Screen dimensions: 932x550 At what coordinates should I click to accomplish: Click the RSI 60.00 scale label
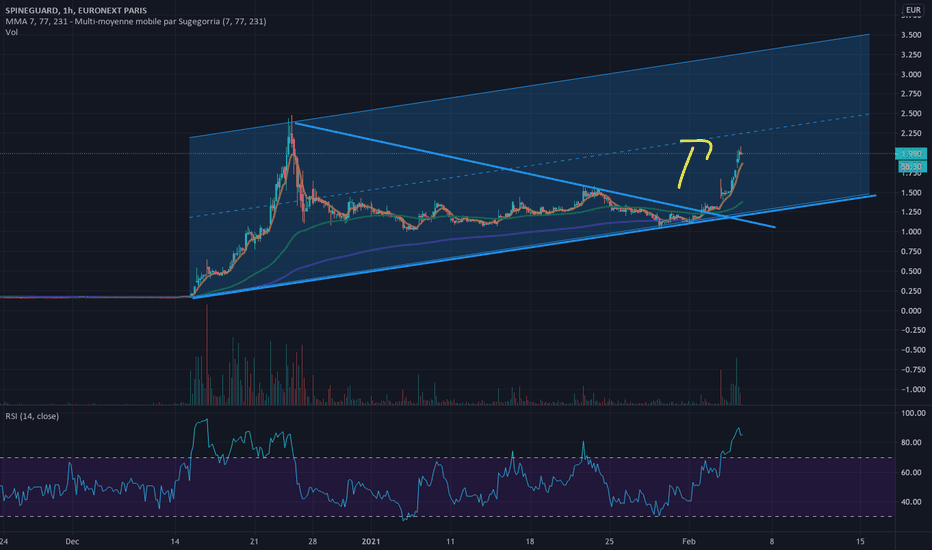tap(913, 472)
